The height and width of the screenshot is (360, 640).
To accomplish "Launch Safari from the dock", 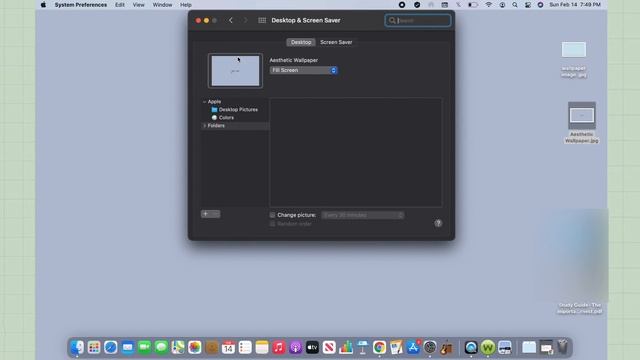I will (x=111, y=347).
